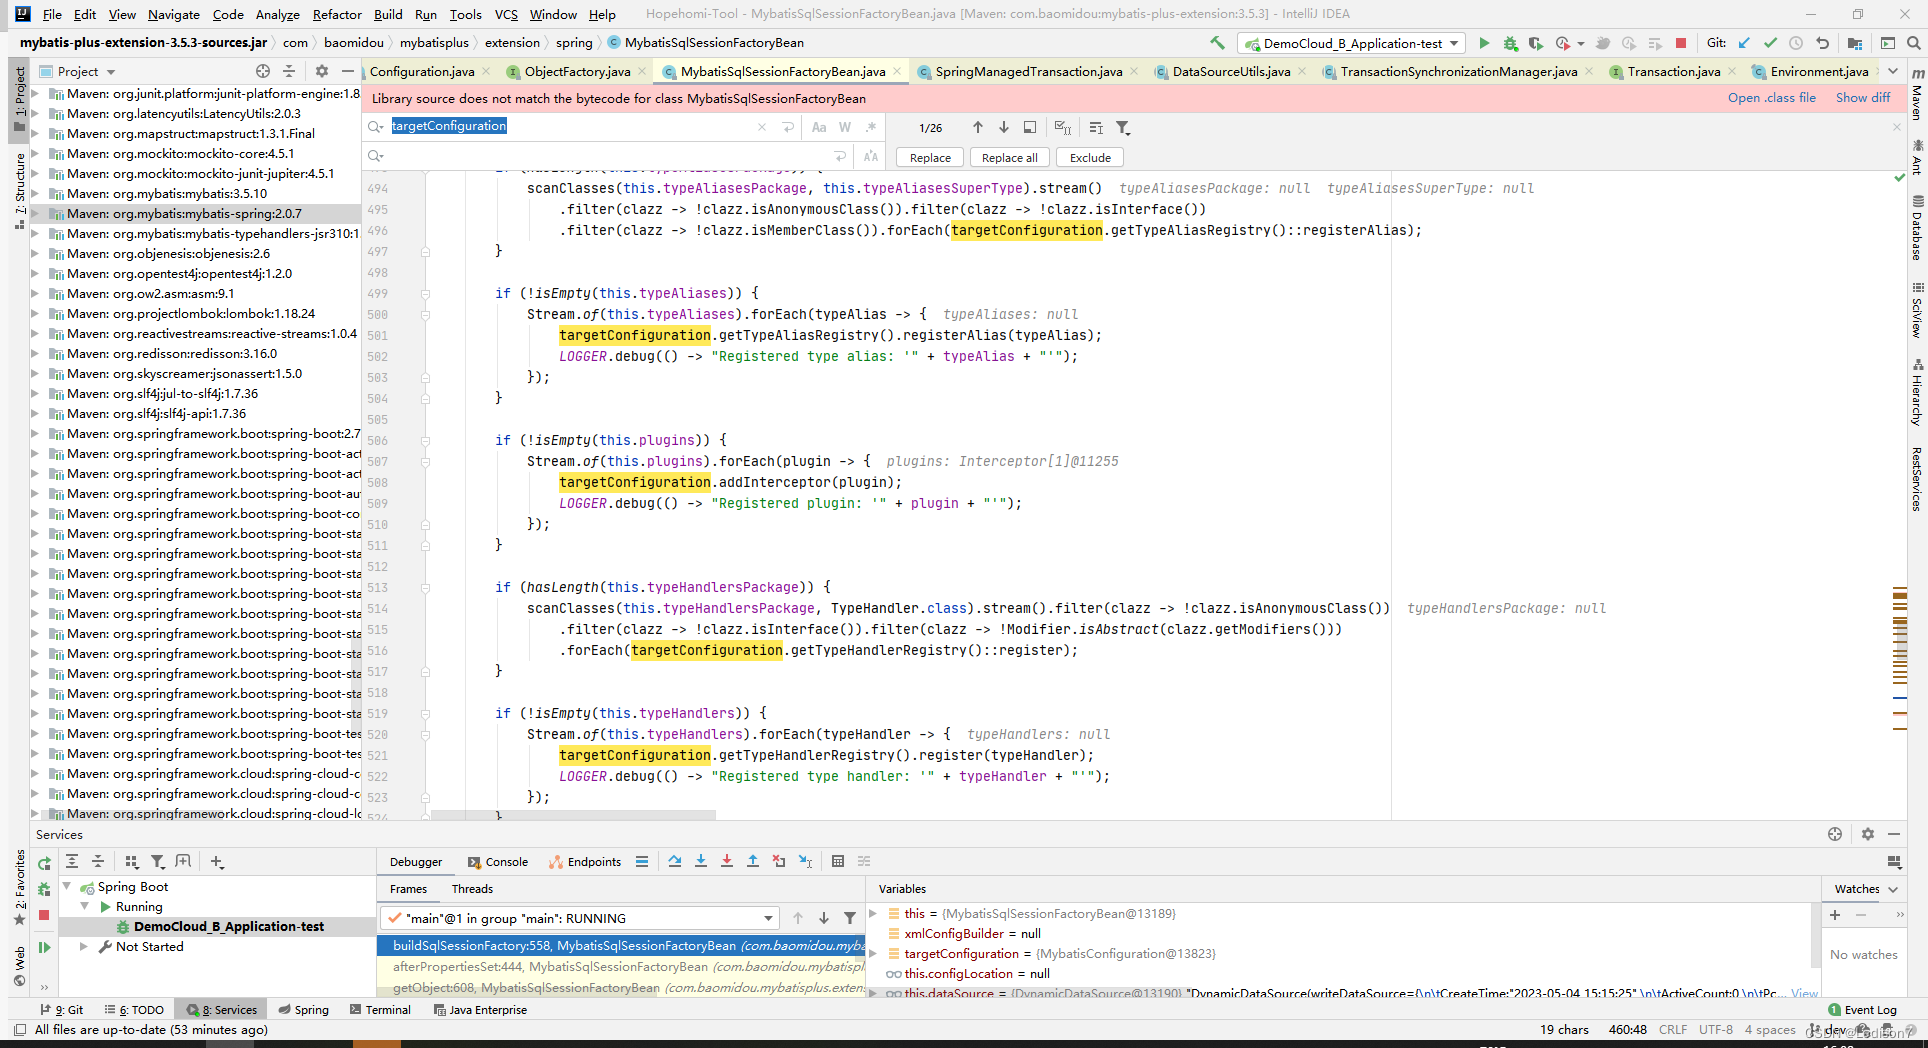Switch to the Console tab in debugger

click(x=498, y=861)
